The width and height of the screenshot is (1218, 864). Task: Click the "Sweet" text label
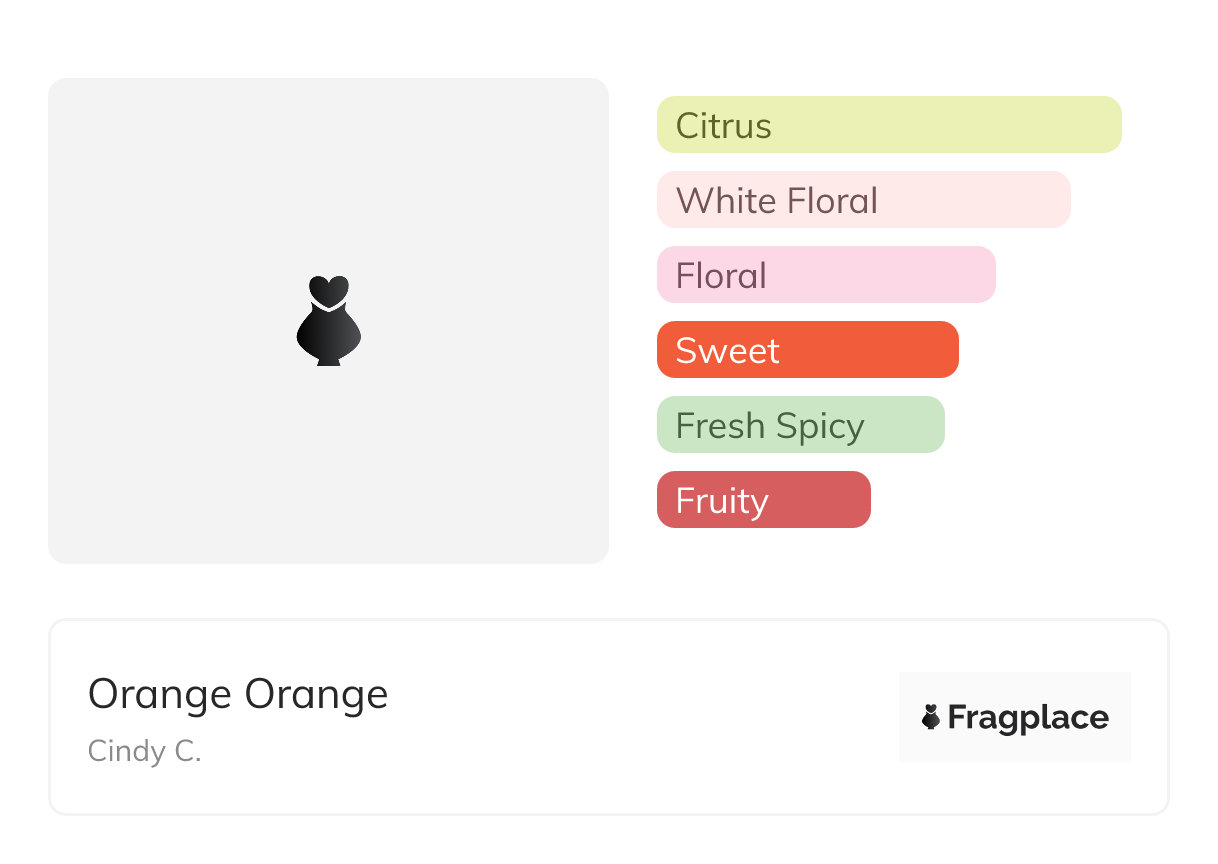[x=728, y=351]
